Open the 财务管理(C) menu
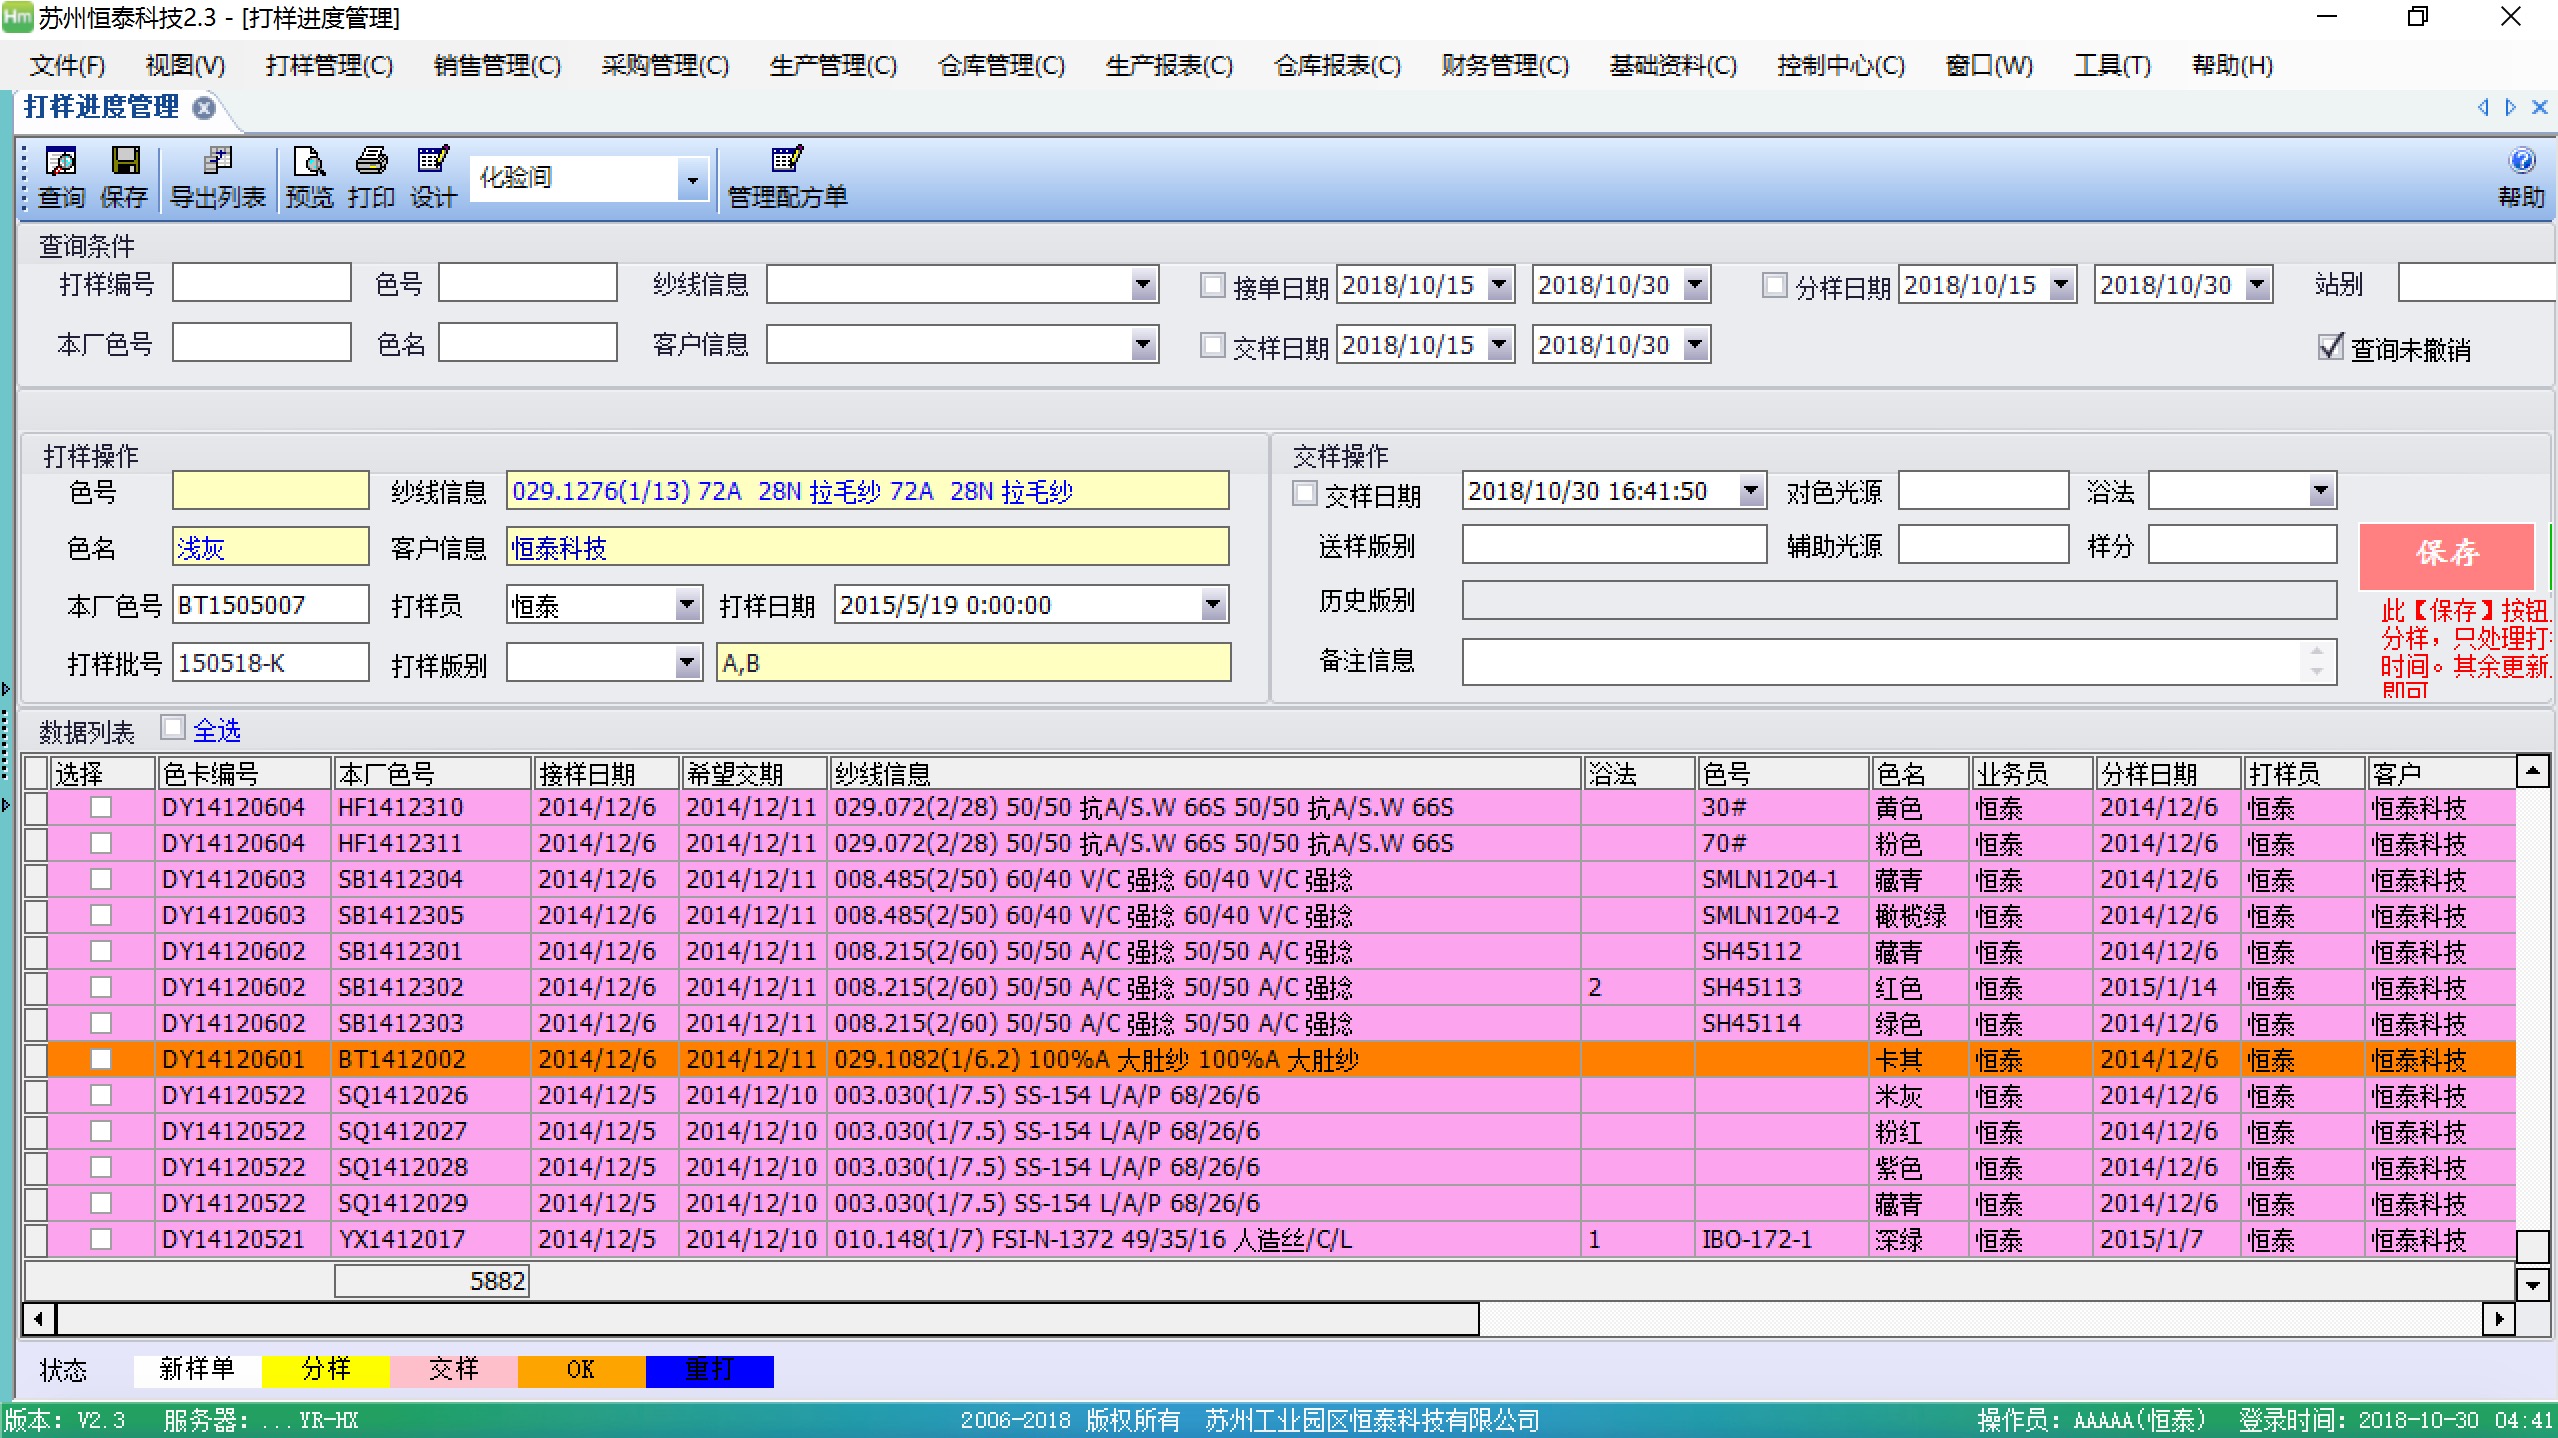The width and height of the screenshot is (2558, 1438). 1504,65
